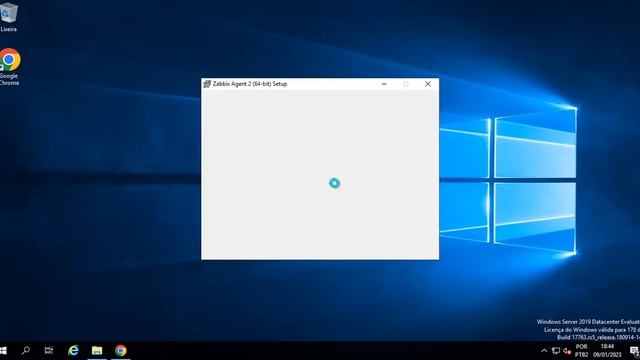Image resolution: width=640 pixels, height=360 pixels.
Task: Open the 18:44 clock and date
Action: (607, 351)
